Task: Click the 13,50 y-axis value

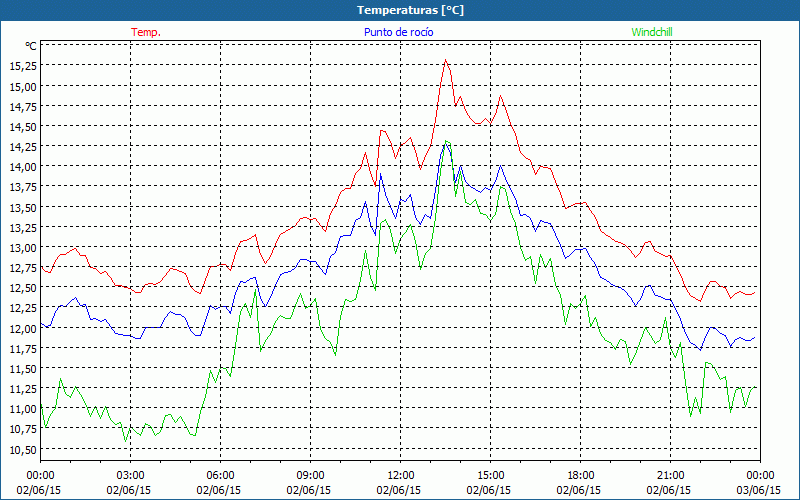Action: coord(23,207)
